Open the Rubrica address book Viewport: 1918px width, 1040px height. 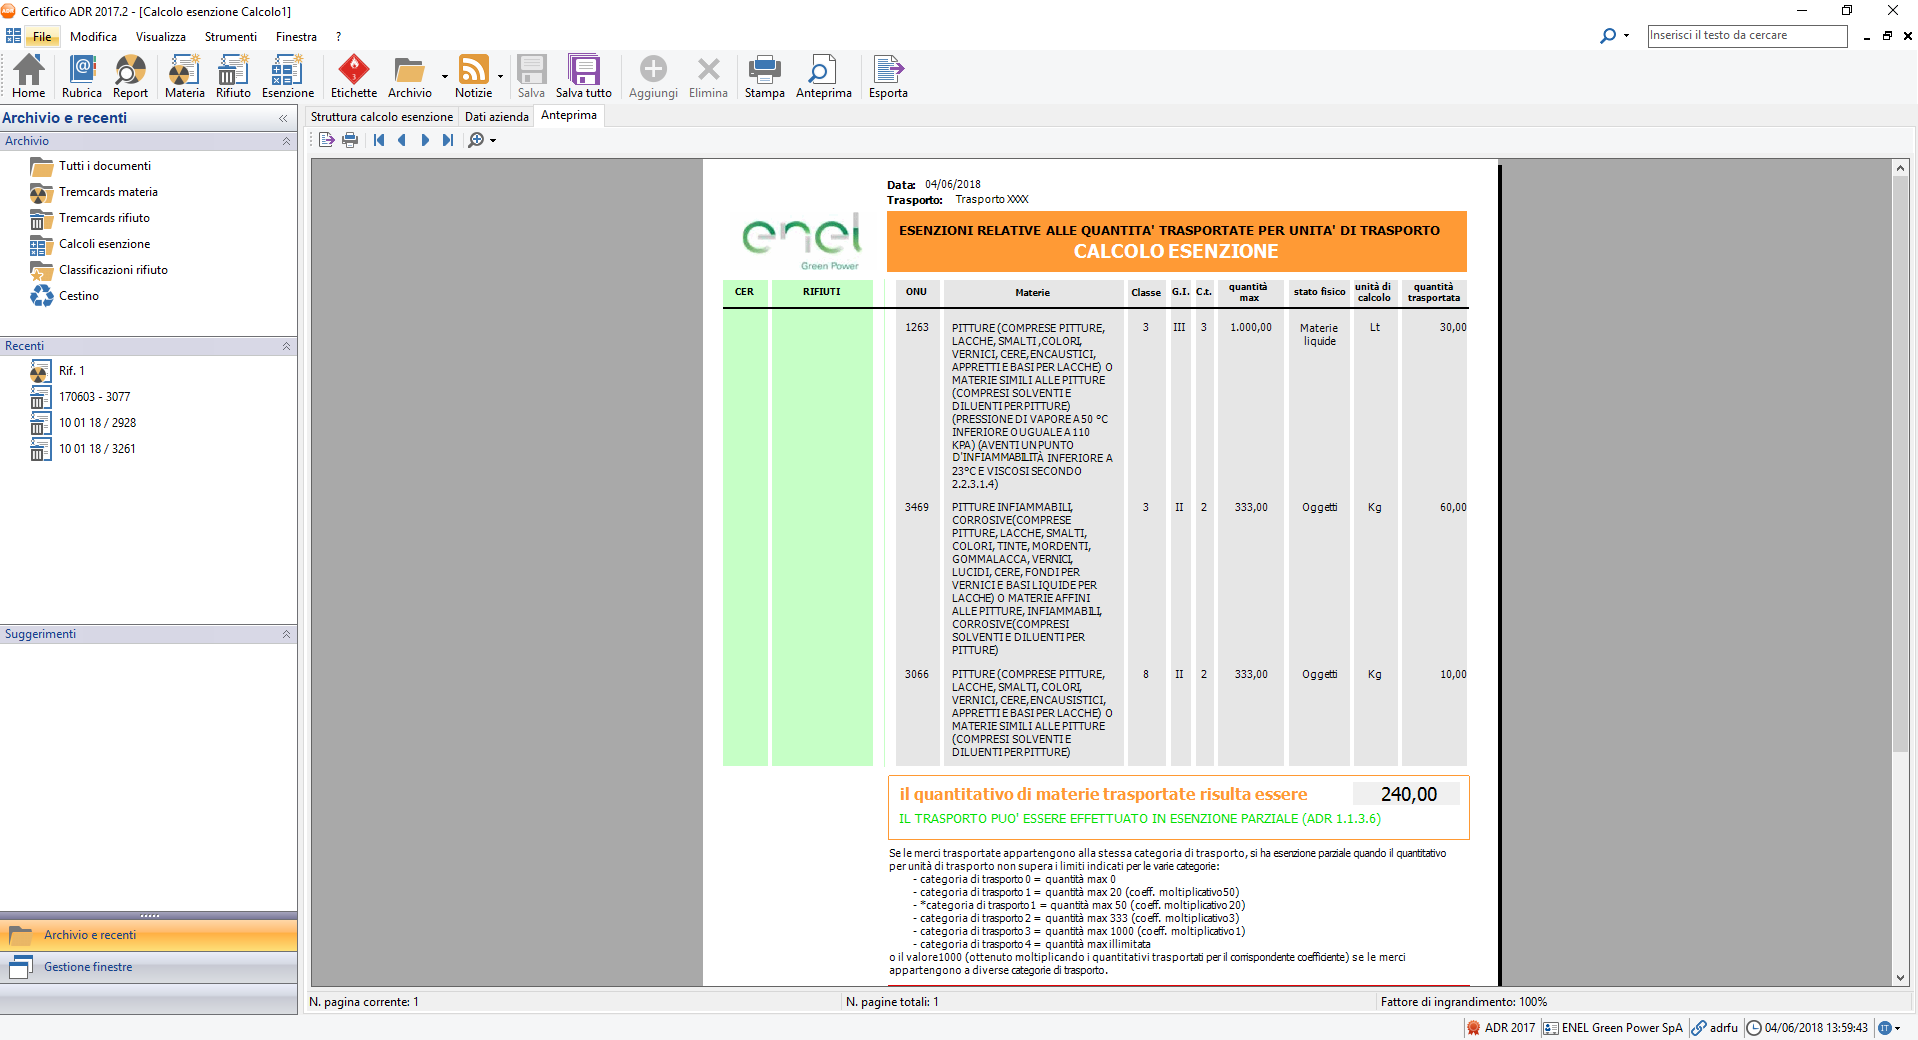[81, 77]
